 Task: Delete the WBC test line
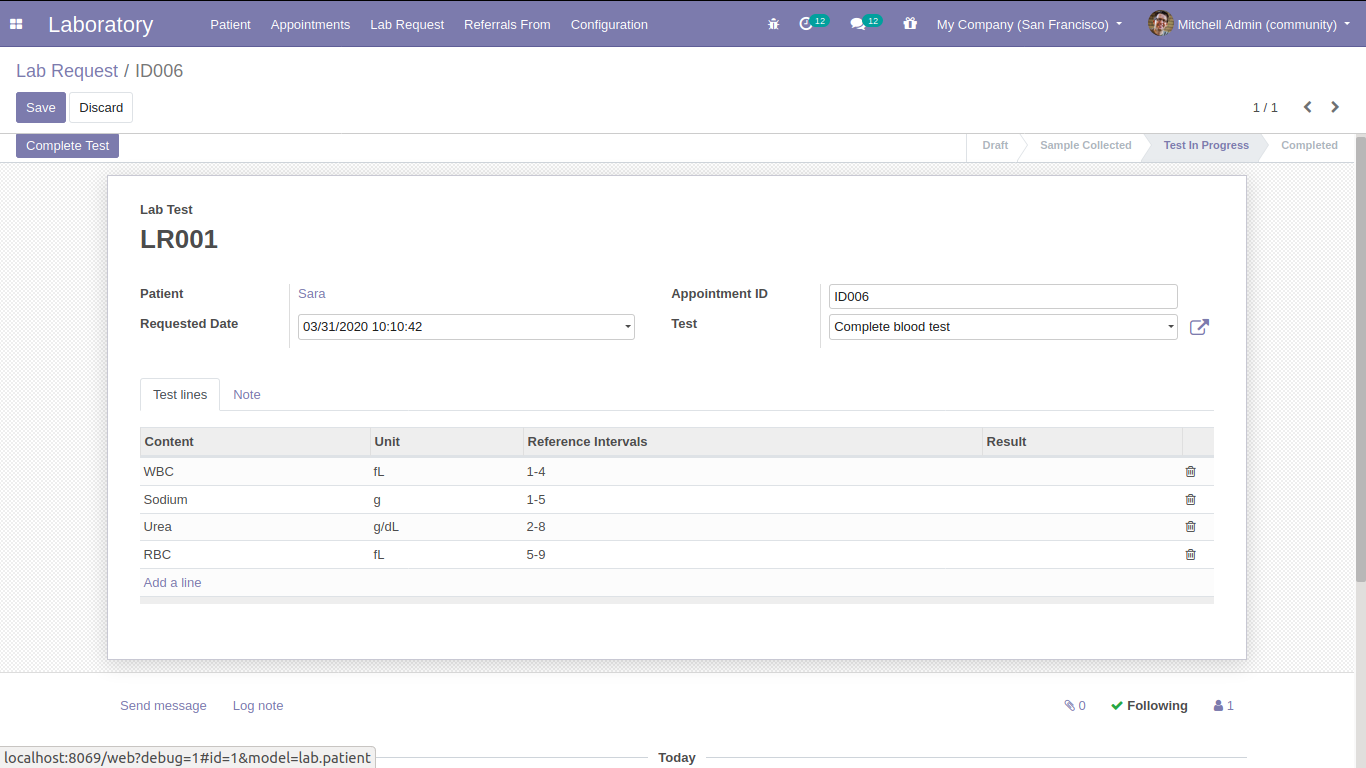point(1190,472)
